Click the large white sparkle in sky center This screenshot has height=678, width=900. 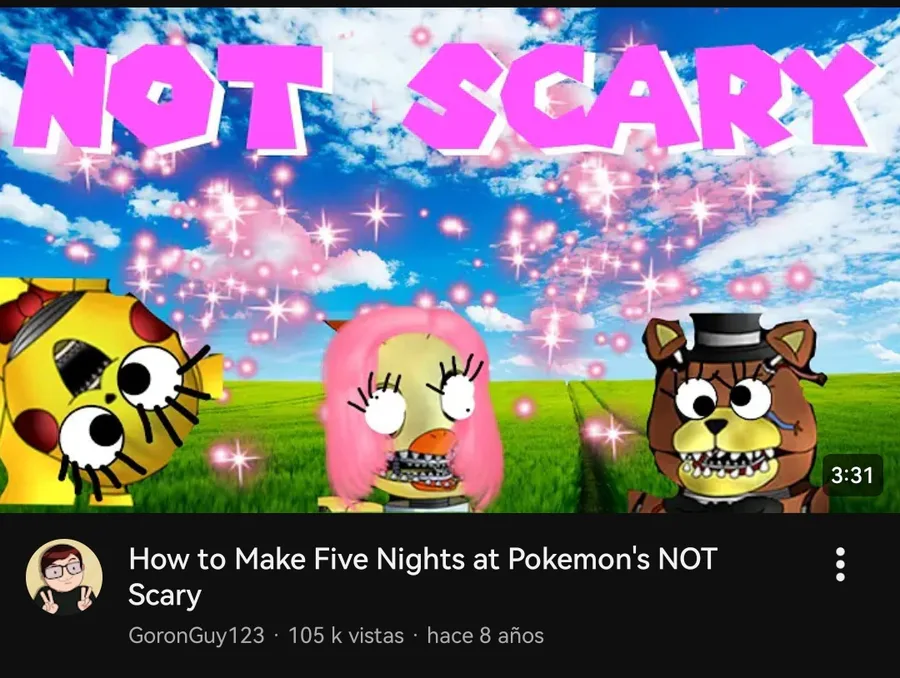pos(377,215)
